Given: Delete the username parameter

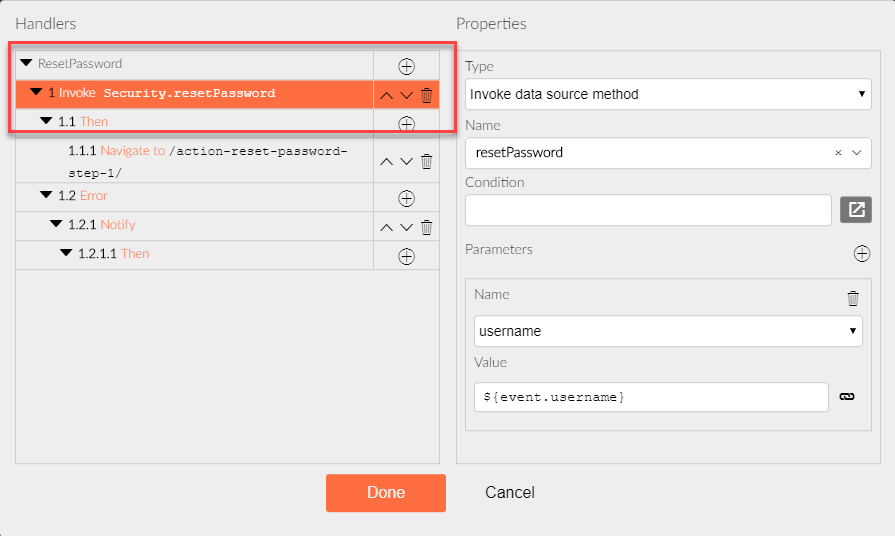Looking at the screenshot, I should pos(853,298).
